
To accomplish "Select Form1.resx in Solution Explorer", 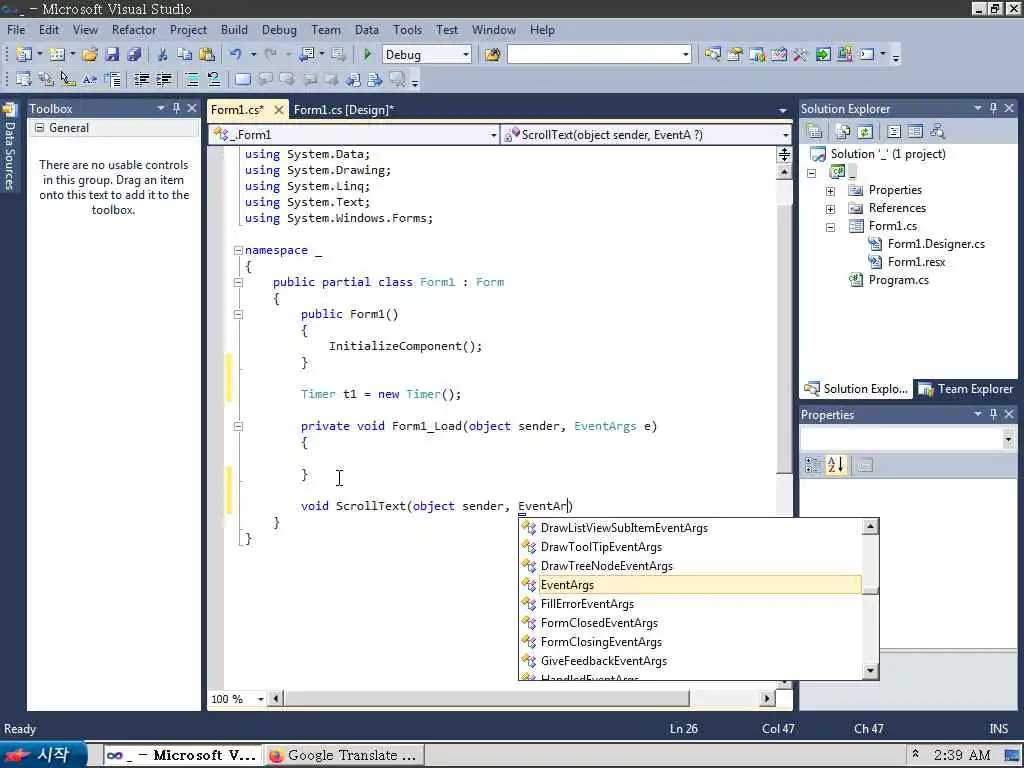I will click(916, 262).
